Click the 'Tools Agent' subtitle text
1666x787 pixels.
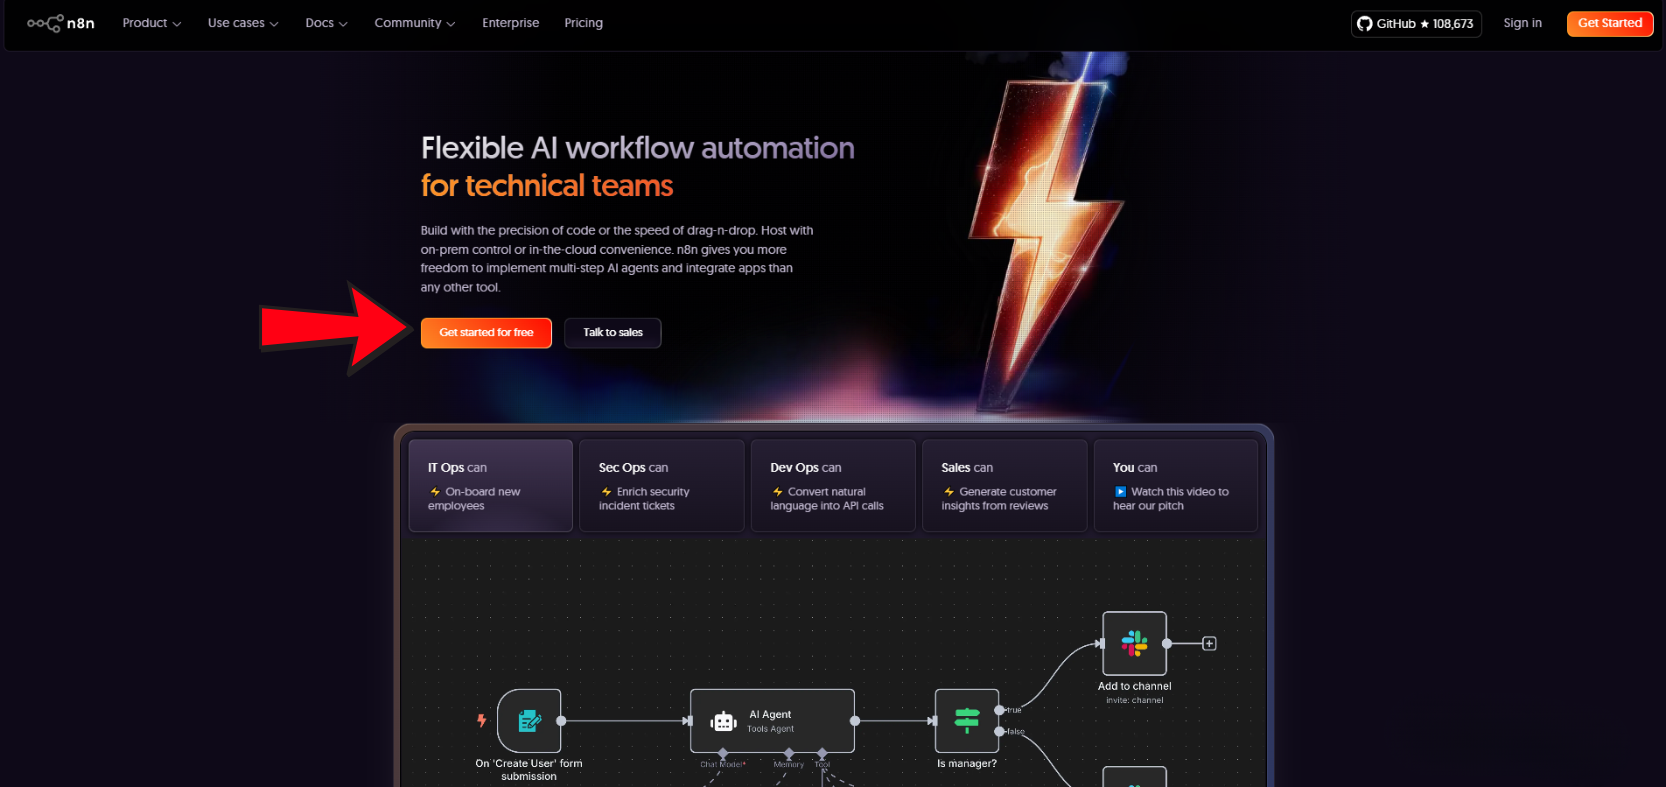pos(770,729)
